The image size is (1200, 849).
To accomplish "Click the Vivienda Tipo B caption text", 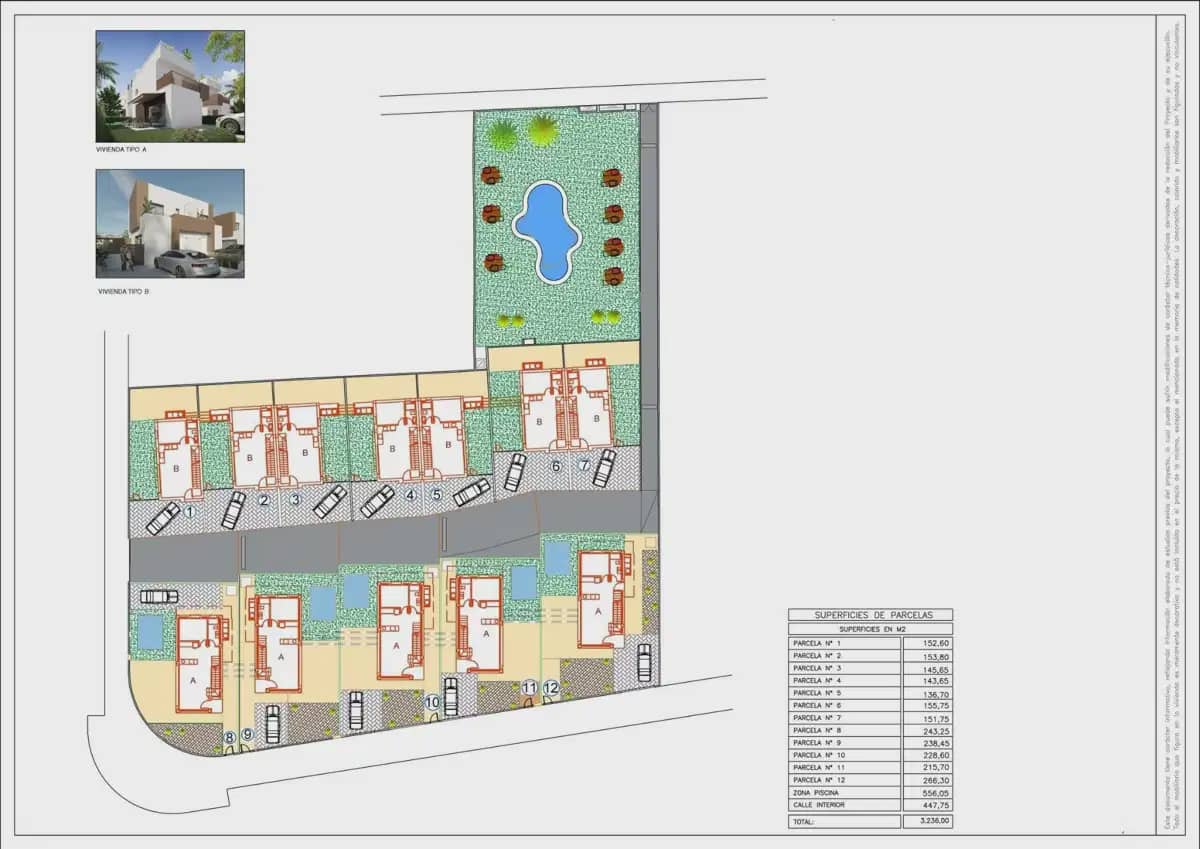I will tap(122, 292).
